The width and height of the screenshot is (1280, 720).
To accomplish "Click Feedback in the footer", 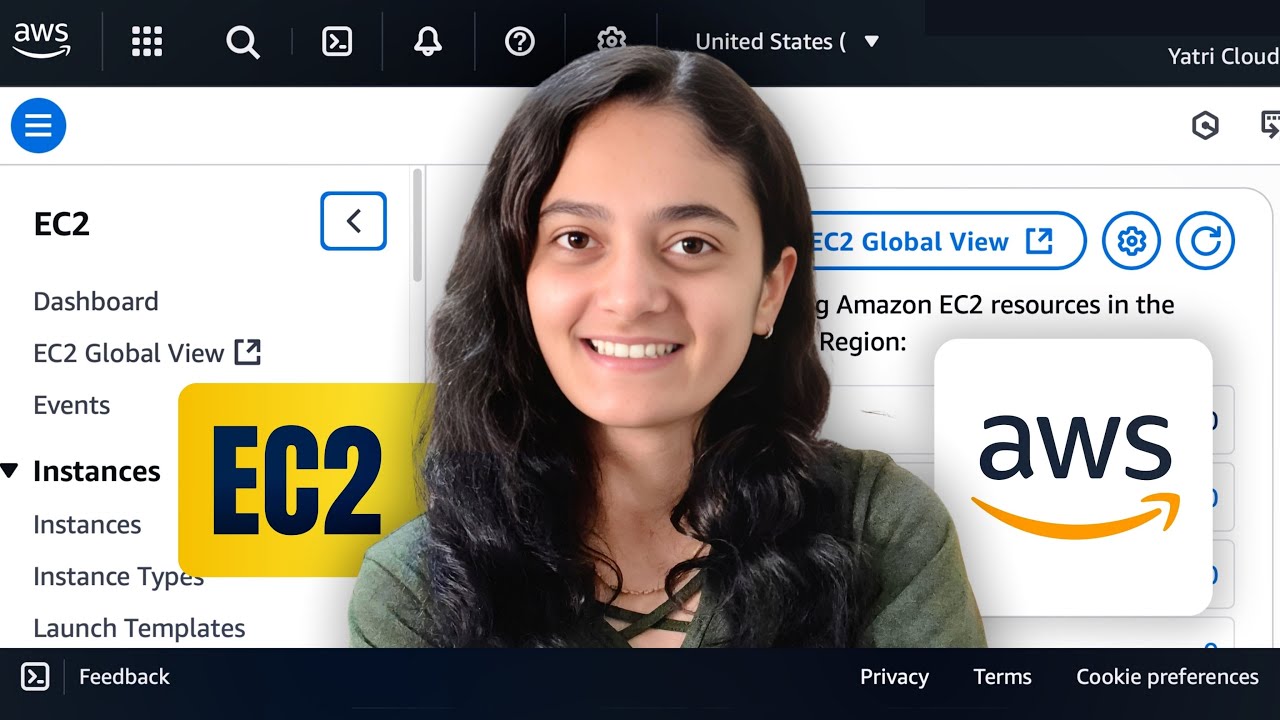I will (x=124, y=677).
